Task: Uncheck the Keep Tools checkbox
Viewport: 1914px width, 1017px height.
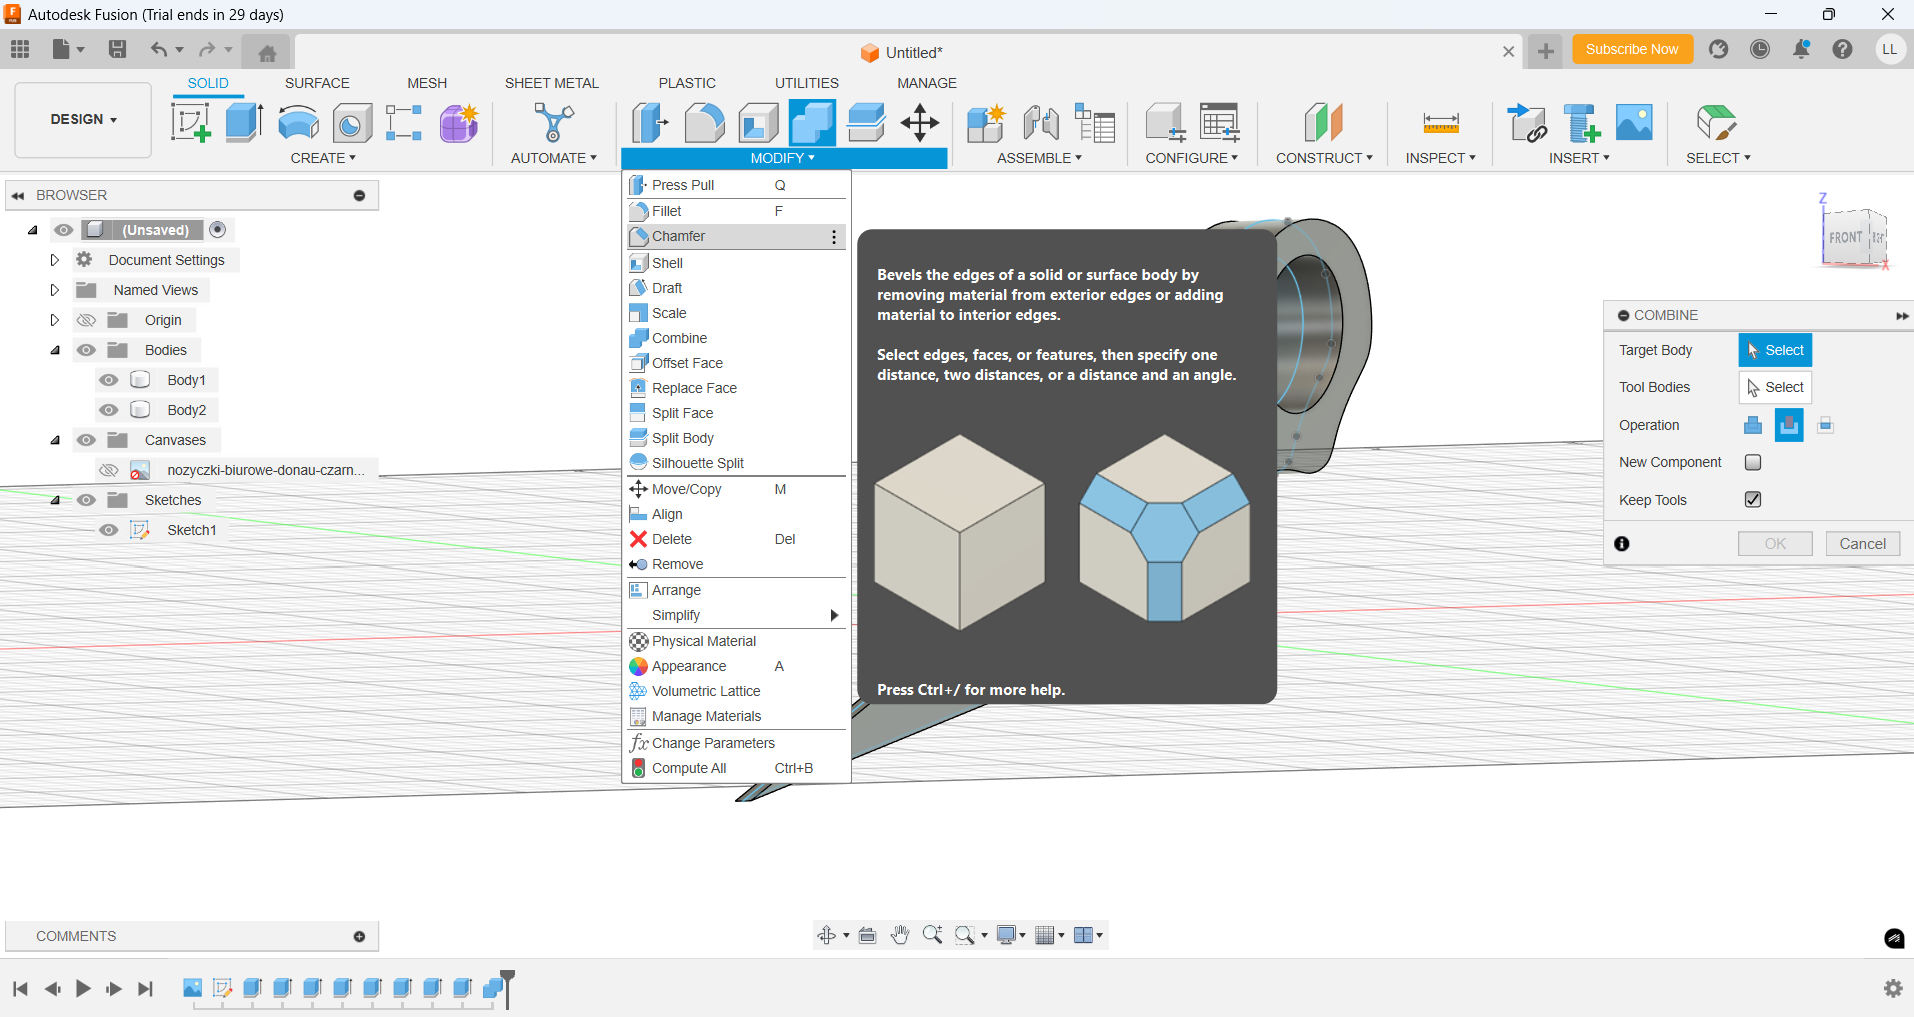Action: 1753,499
